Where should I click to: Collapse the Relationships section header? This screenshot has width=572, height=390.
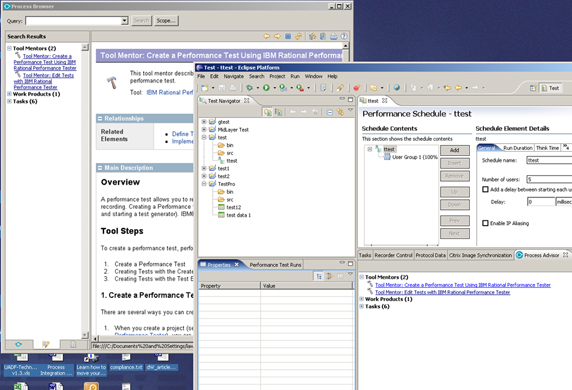100,119
